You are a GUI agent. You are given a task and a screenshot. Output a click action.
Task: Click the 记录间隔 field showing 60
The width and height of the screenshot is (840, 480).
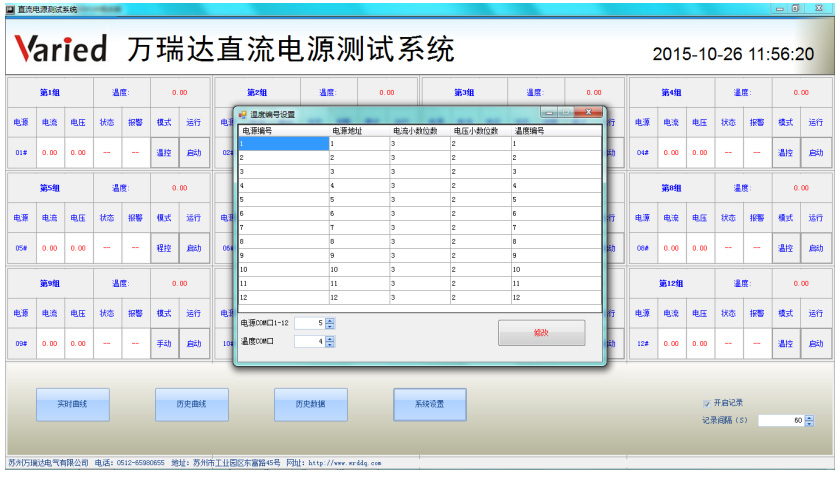[x=782, y=421]
